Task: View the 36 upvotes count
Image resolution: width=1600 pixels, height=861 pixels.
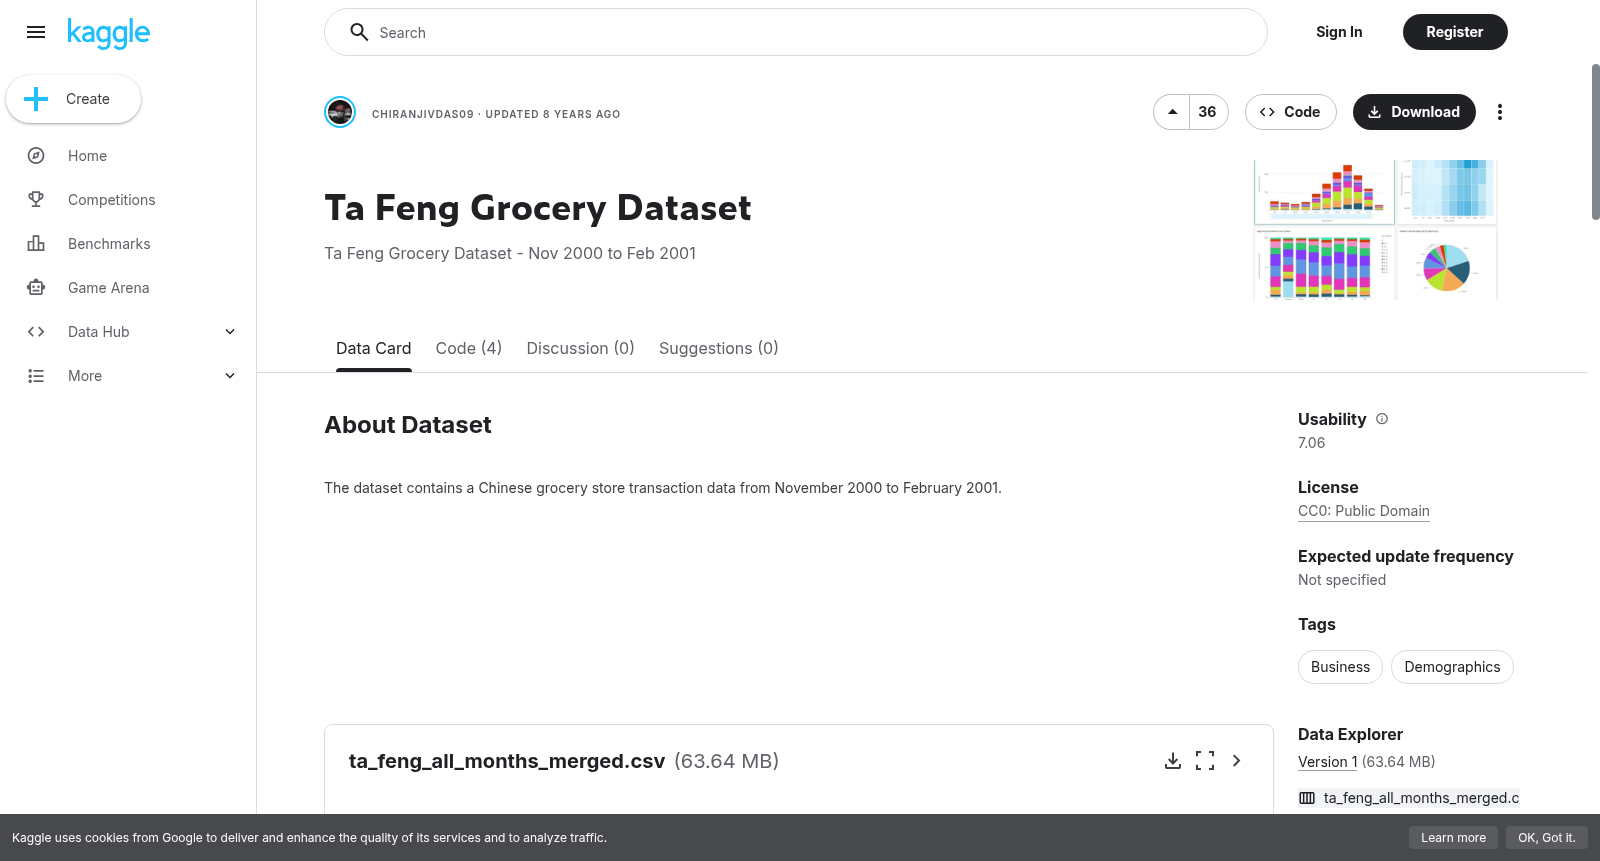Action: click(x=1208, y=112)
